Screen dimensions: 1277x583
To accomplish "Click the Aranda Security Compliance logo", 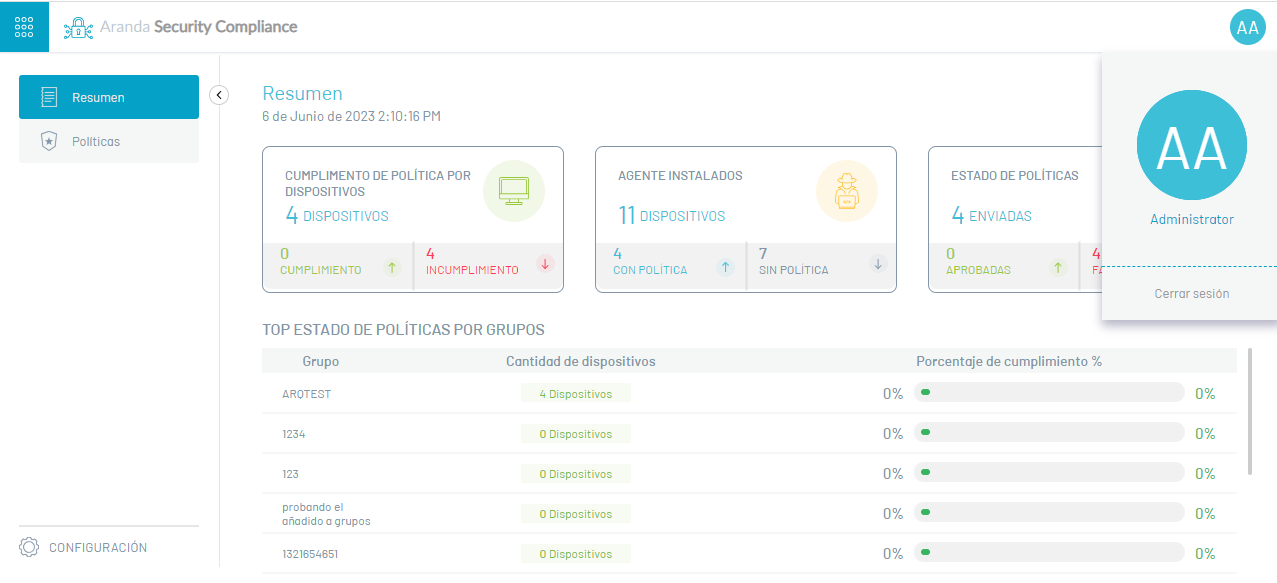I will (x=181, y=27).
